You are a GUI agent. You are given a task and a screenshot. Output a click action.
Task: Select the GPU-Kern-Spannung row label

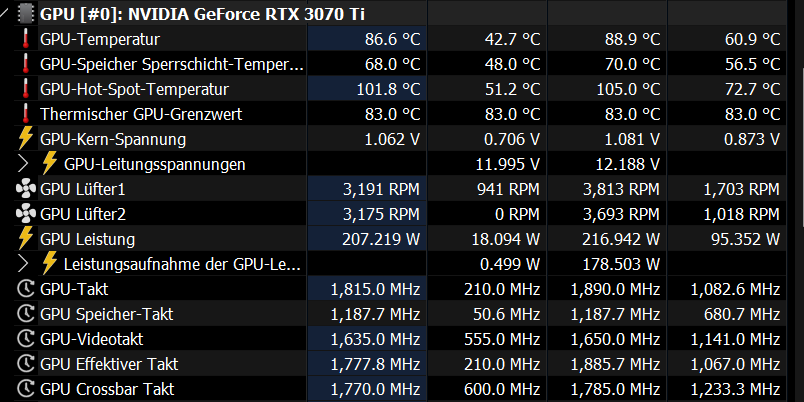tap(113, 139)
